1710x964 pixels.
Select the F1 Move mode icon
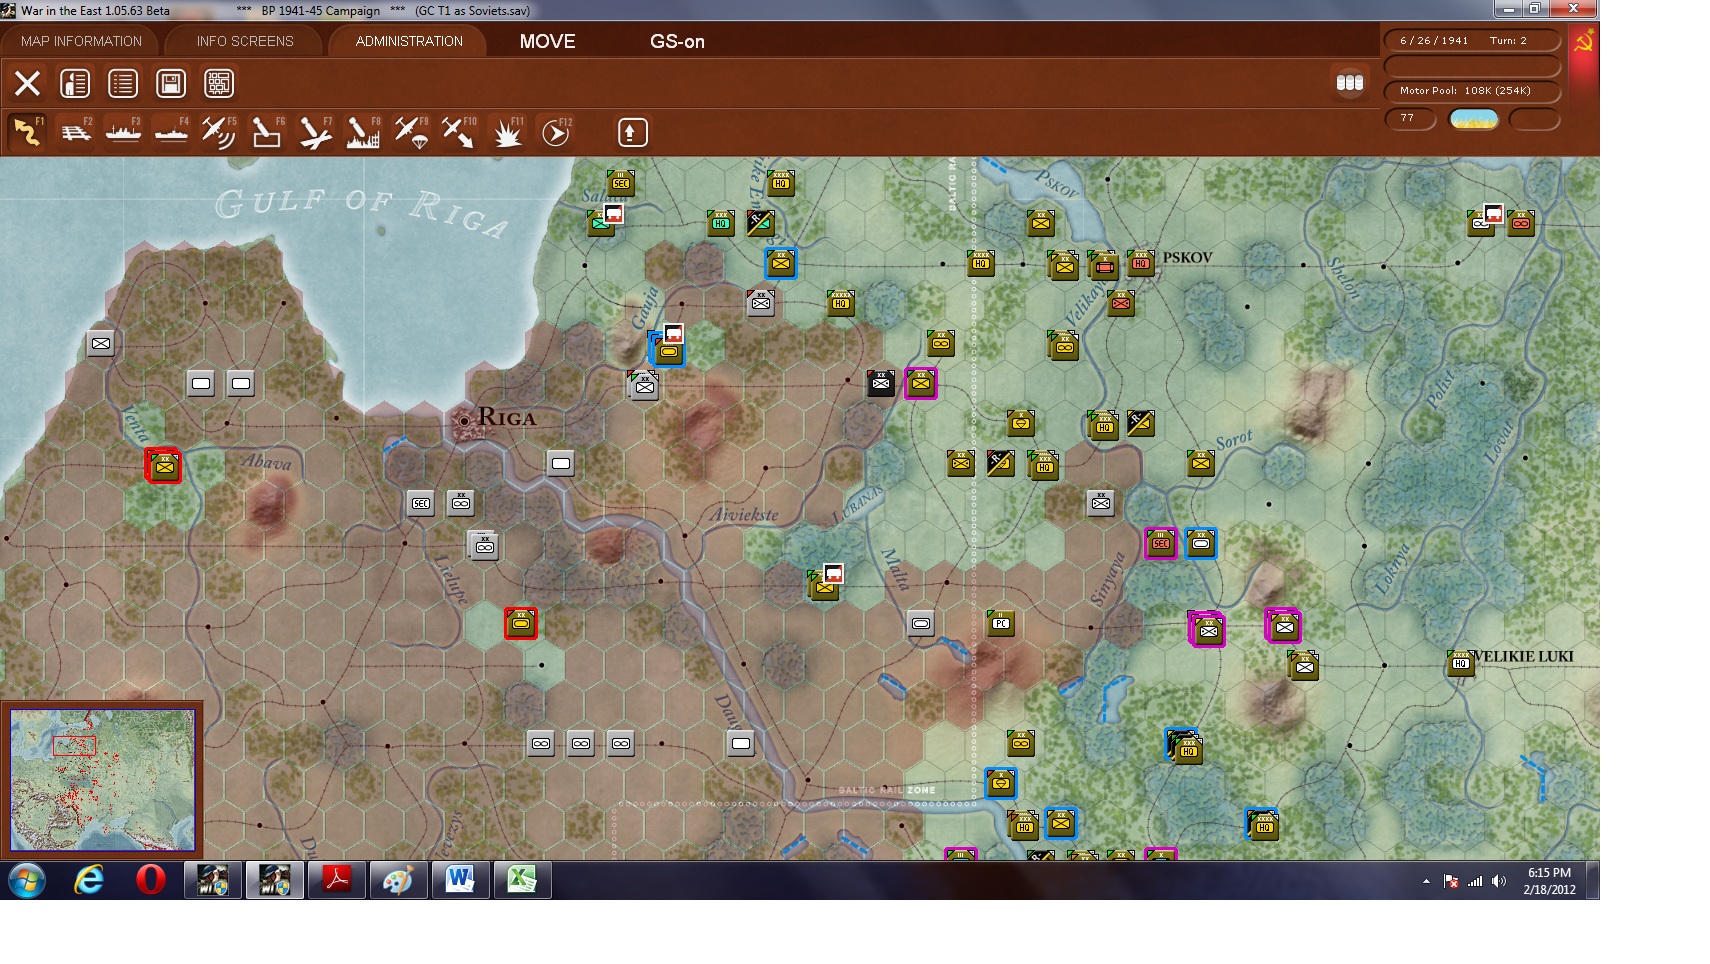28,132
